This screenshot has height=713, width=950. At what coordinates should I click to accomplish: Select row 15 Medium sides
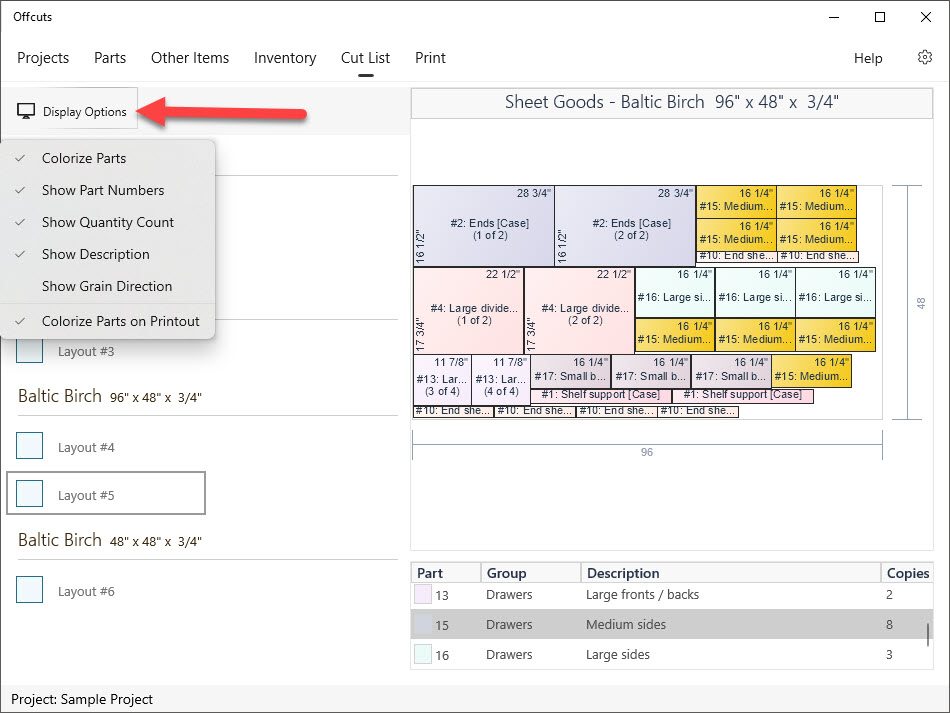[671, 624]
